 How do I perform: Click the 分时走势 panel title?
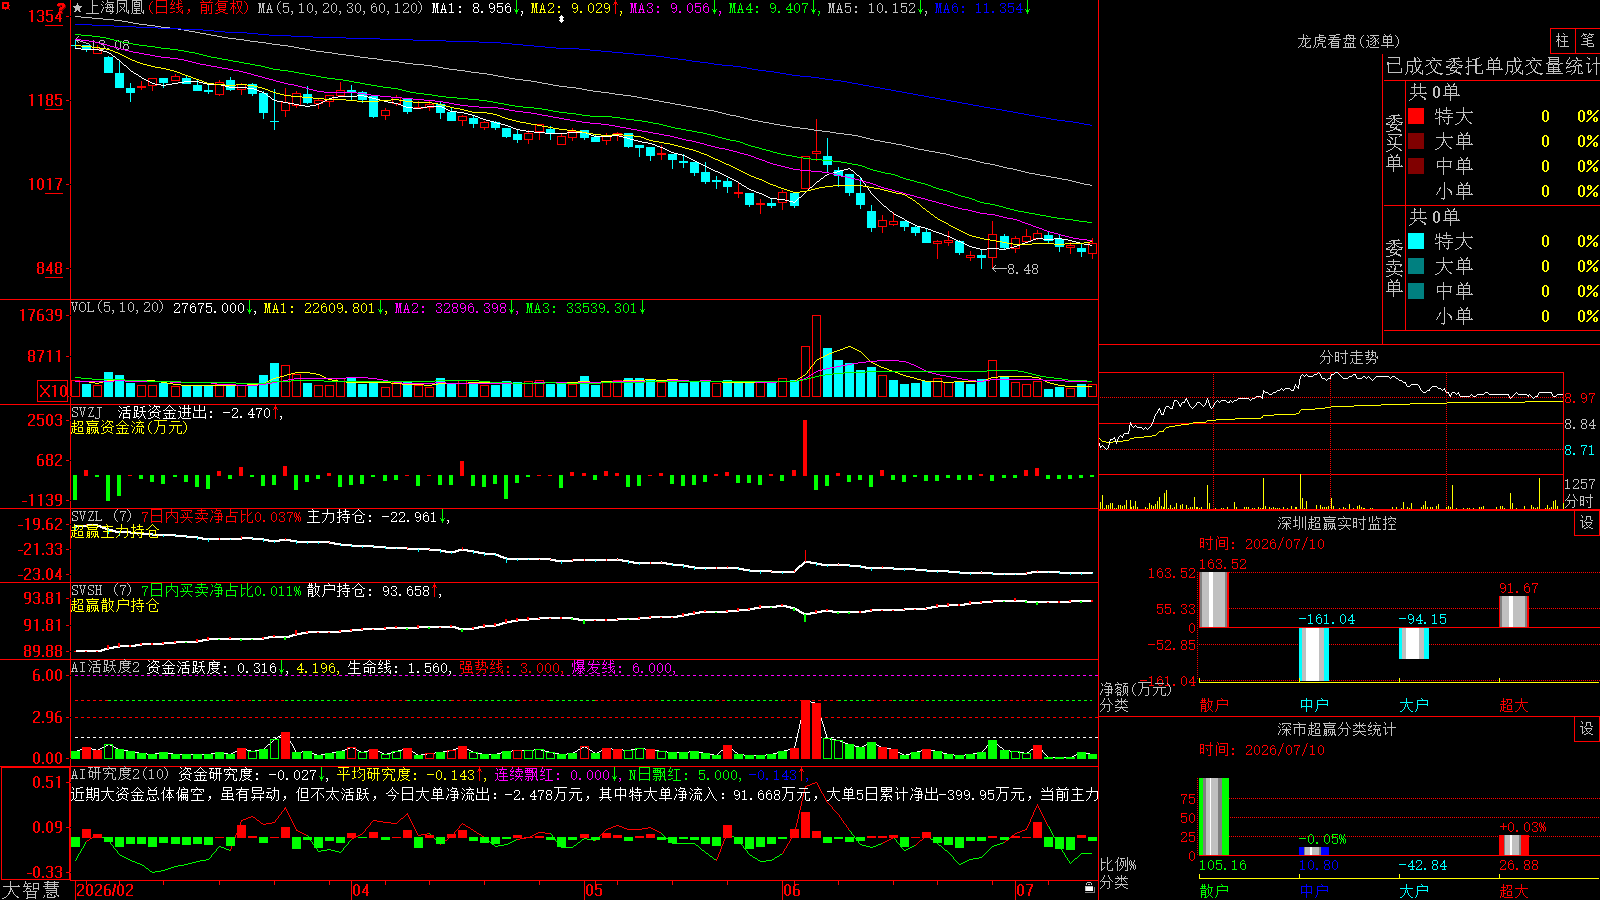tap(1348, 357)
